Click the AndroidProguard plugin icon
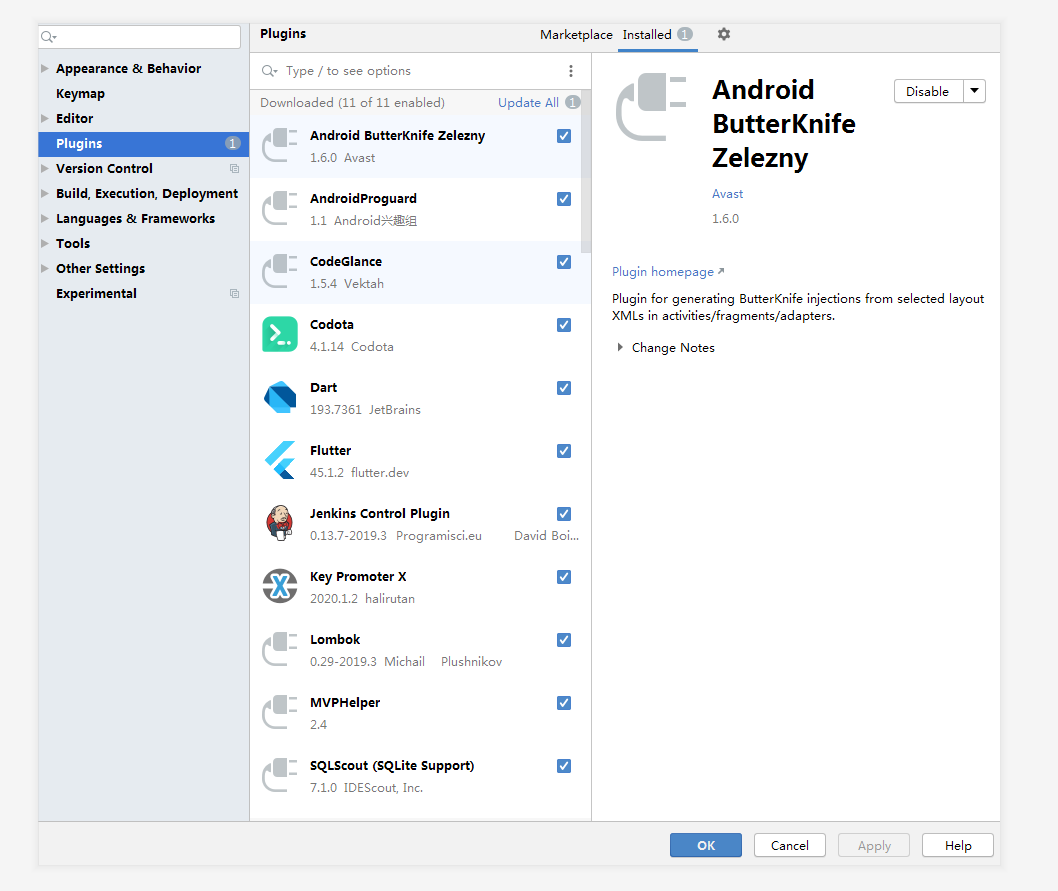The height and width of the screenshot is (891, 1058). (x=280, y=208)
